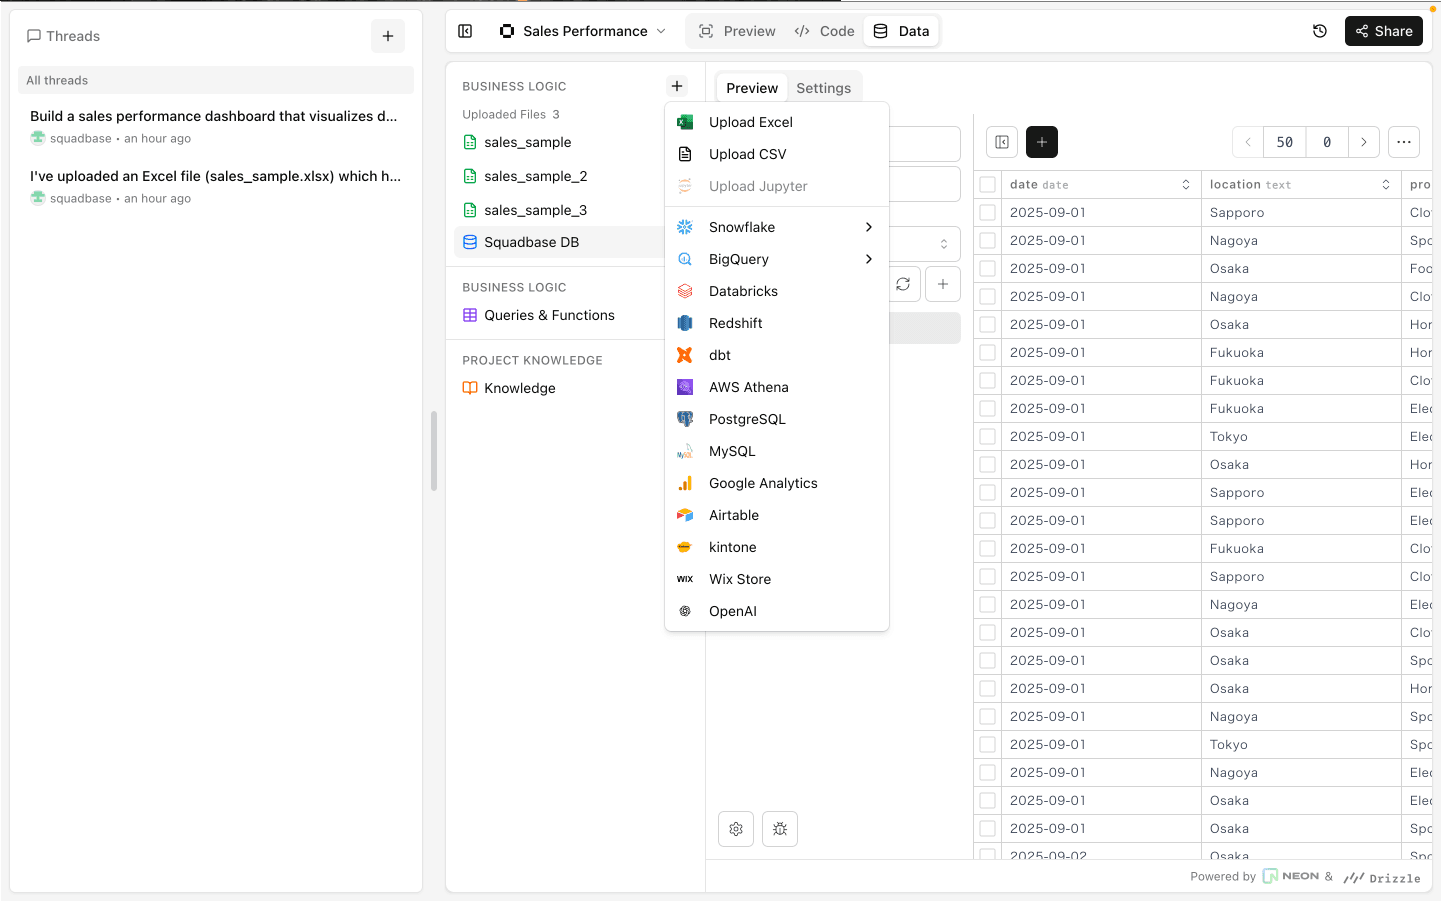
Task: Click the Share button
Action: (x=1383, y=31)
